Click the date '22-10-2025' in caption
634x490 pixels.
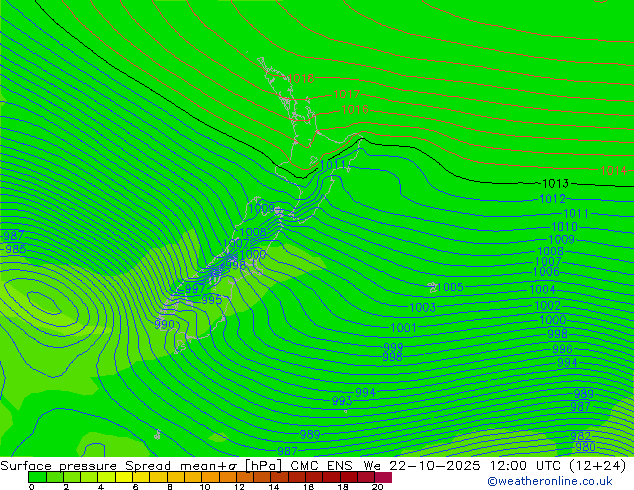[435, 466]
